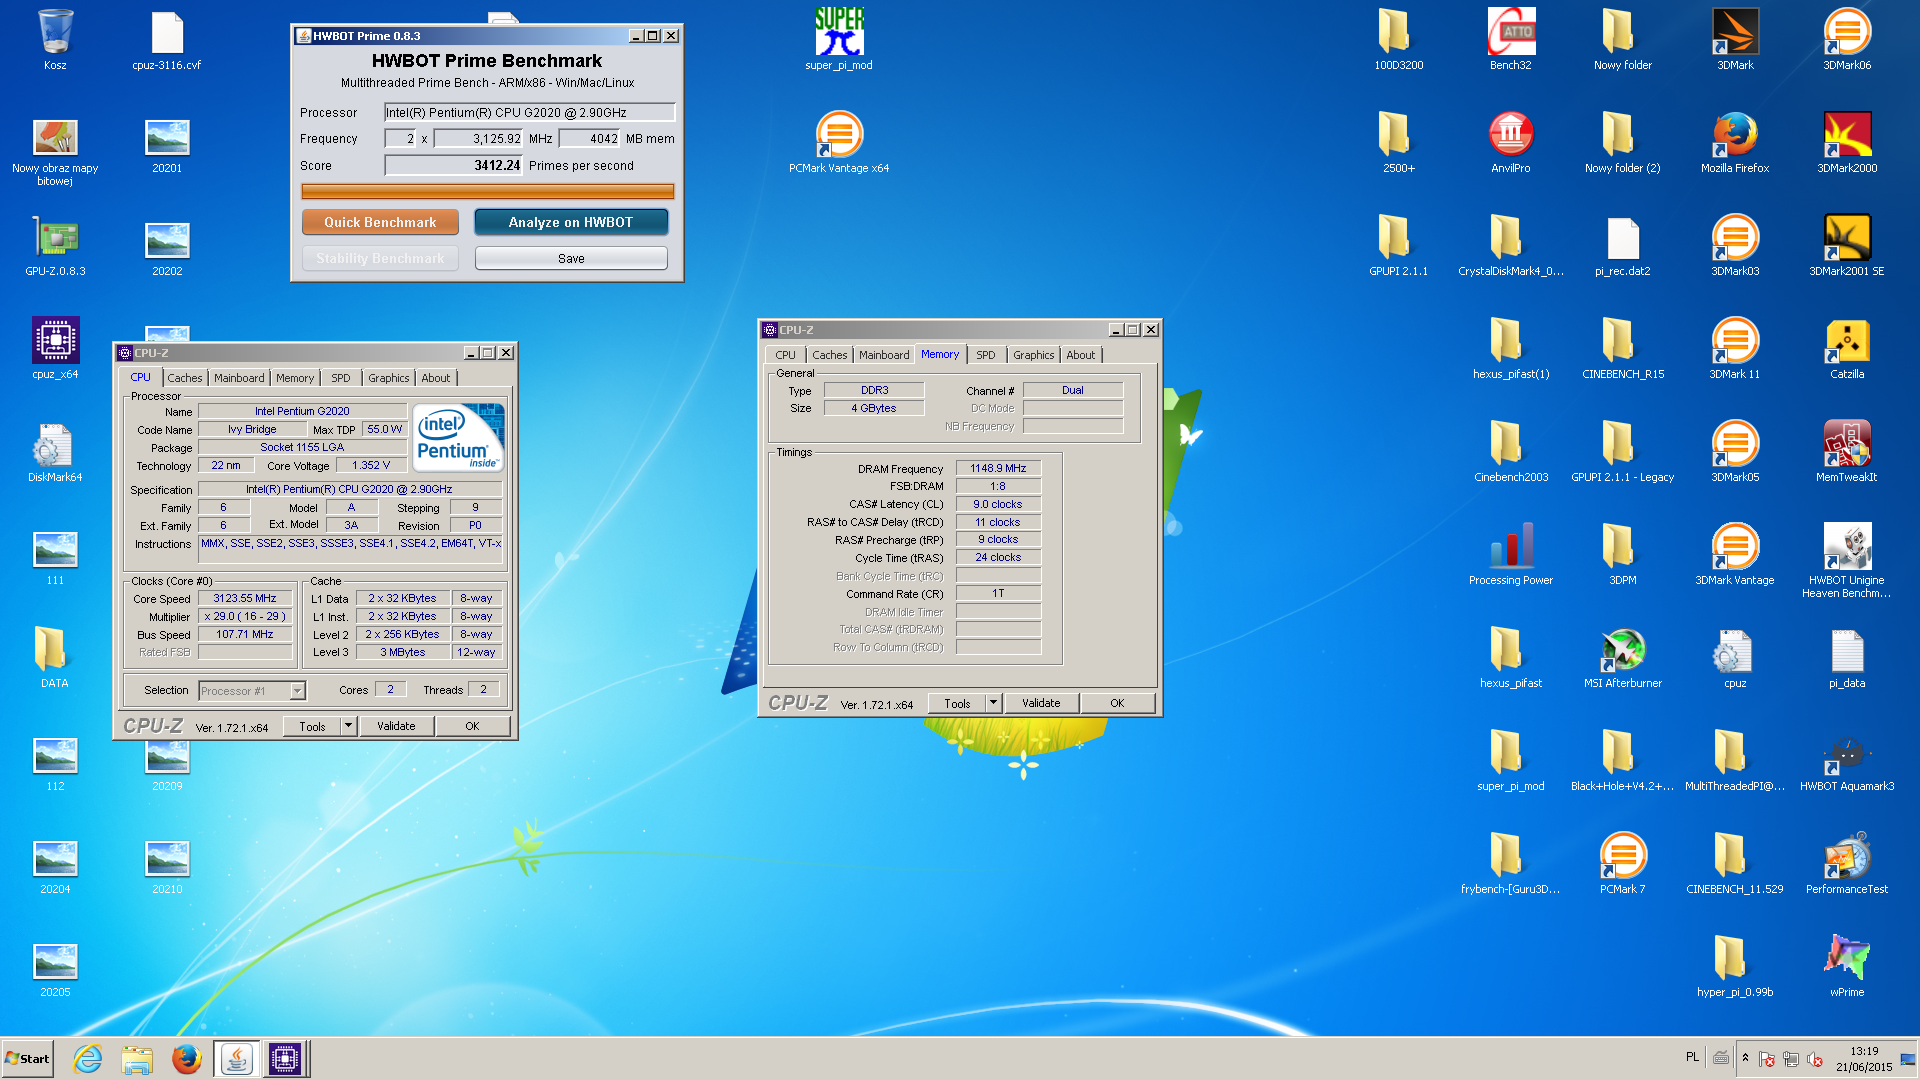Click the Start button

click(27, 1058)
